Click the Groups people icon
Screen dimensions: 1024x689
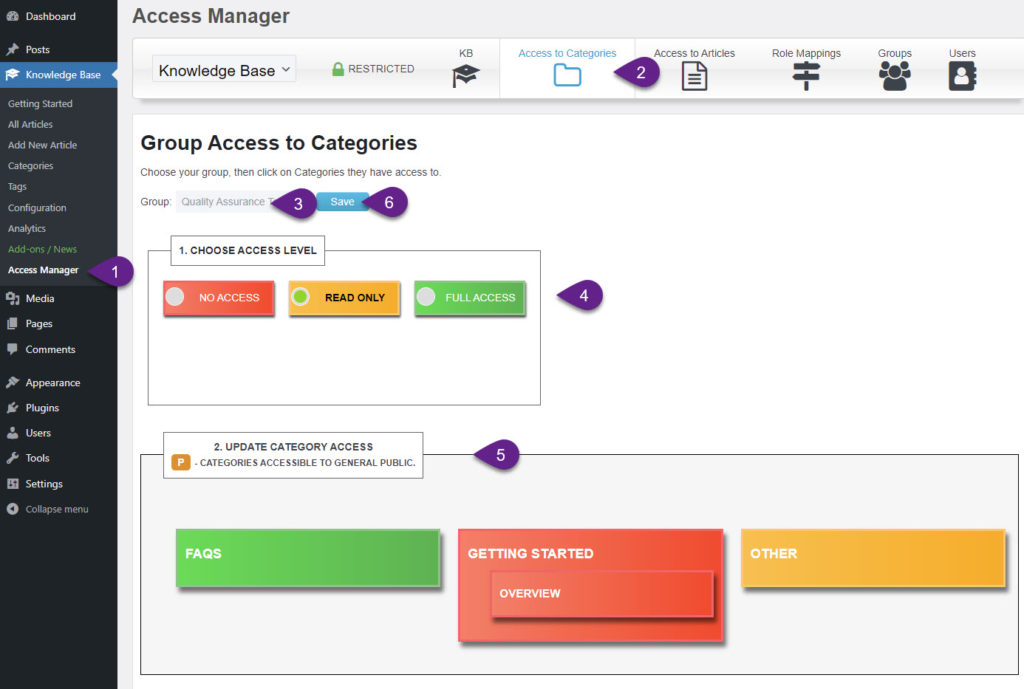coord(894,76)
